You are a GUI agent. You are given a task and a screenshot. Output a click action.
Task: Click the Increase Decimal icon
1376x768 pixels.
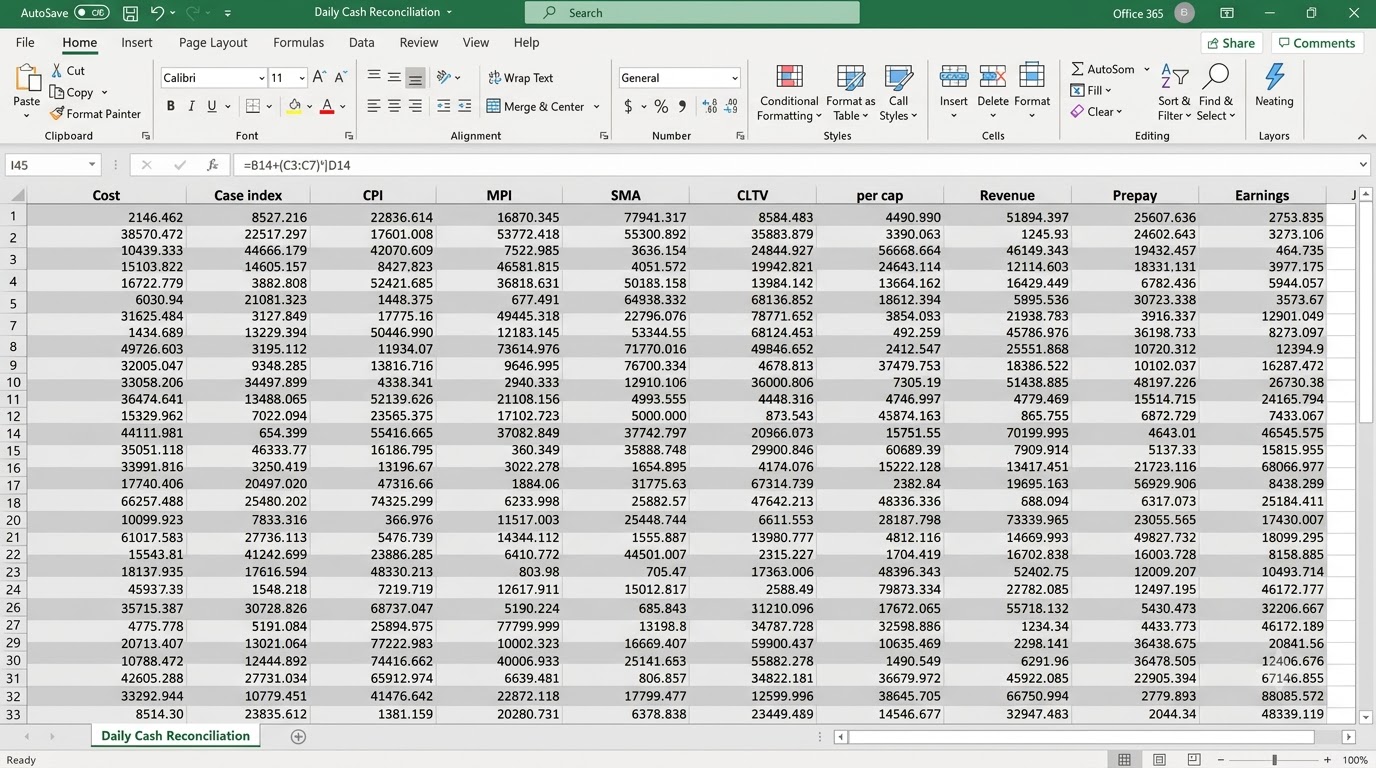(710, 106)
